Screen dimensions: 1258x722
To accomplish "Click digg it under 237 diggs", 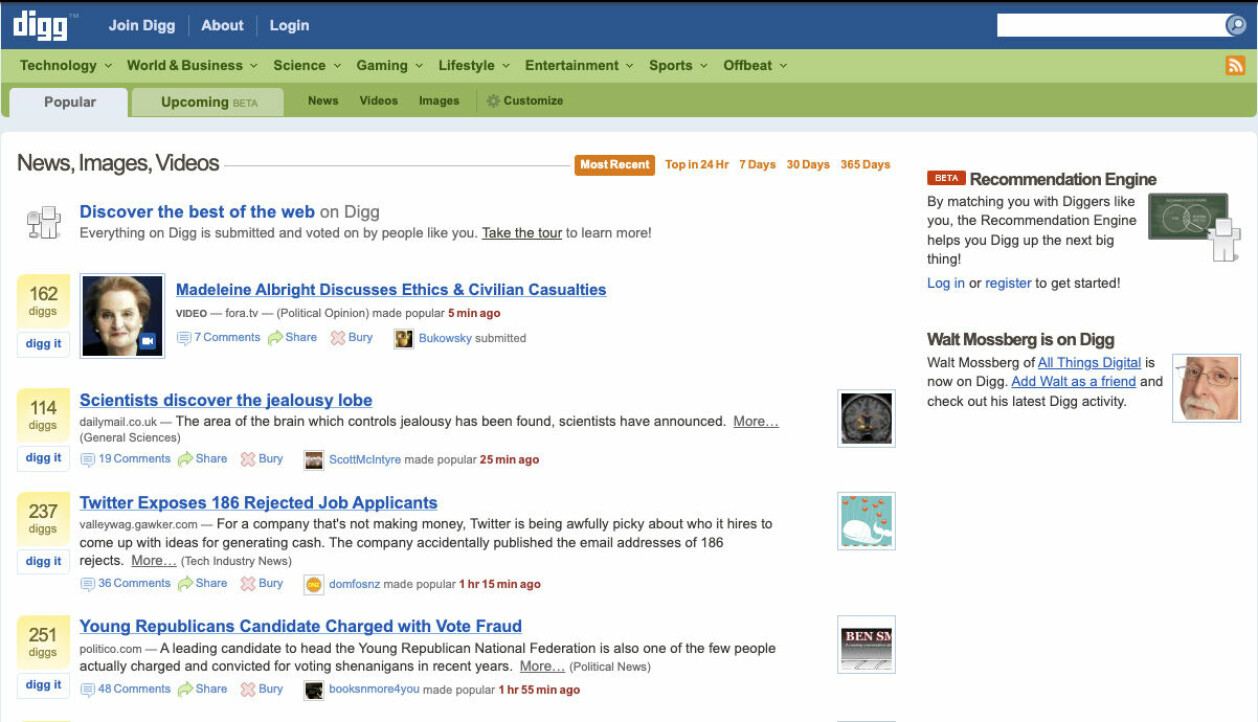I will pos(43,561).
